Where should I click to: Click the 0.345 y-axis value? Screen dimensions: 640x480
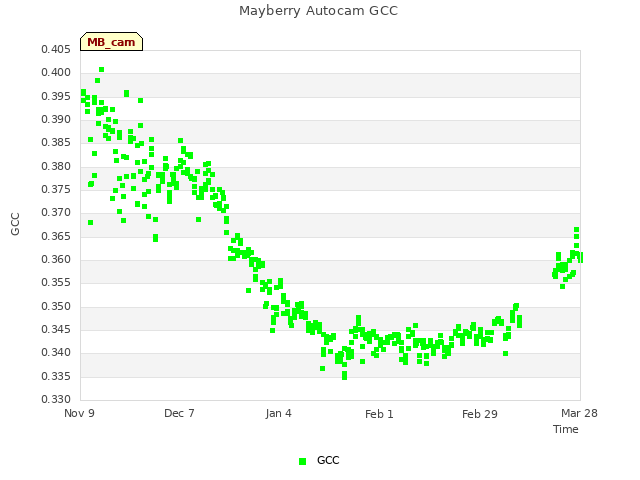click(x=56, y=329)
